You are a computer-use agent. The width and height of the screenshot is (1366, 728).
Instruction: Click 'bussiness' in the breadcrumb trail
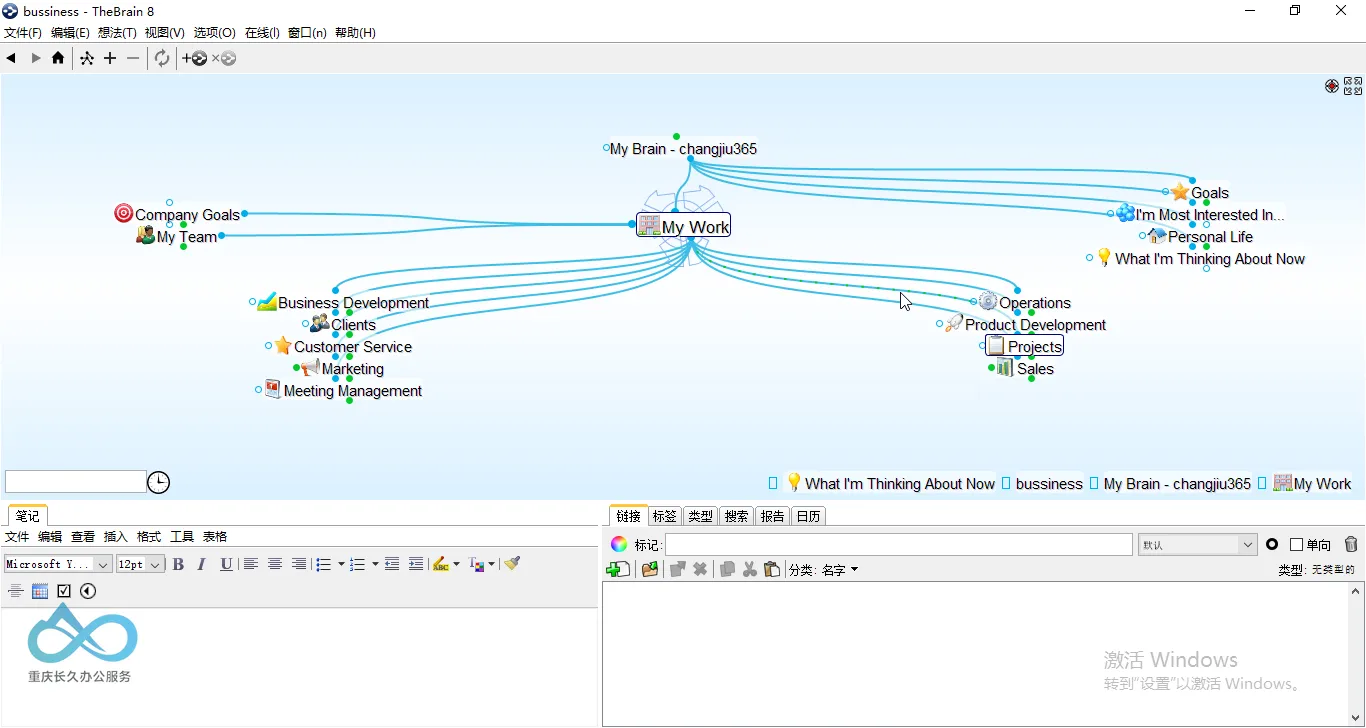(x=1049, y=484)
